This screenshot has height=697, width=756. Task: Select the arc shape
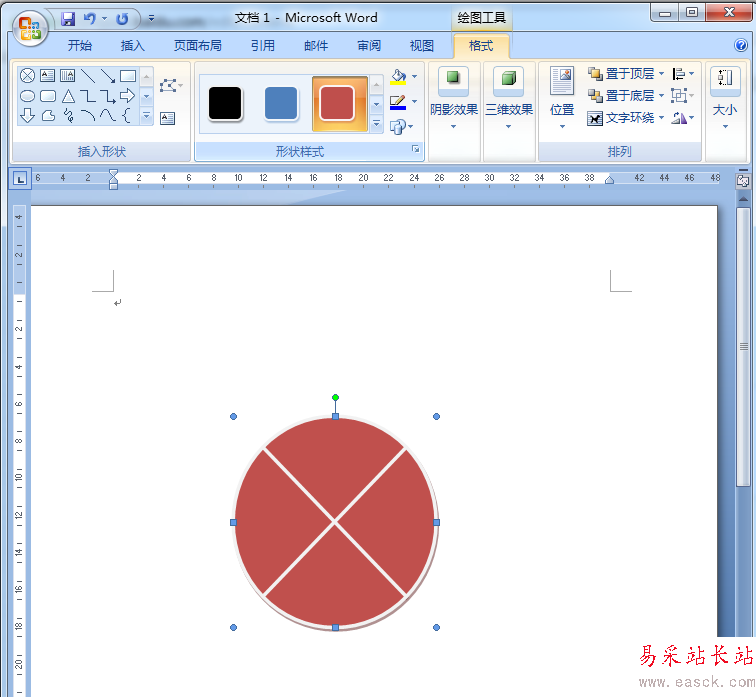tap(88, 115)
